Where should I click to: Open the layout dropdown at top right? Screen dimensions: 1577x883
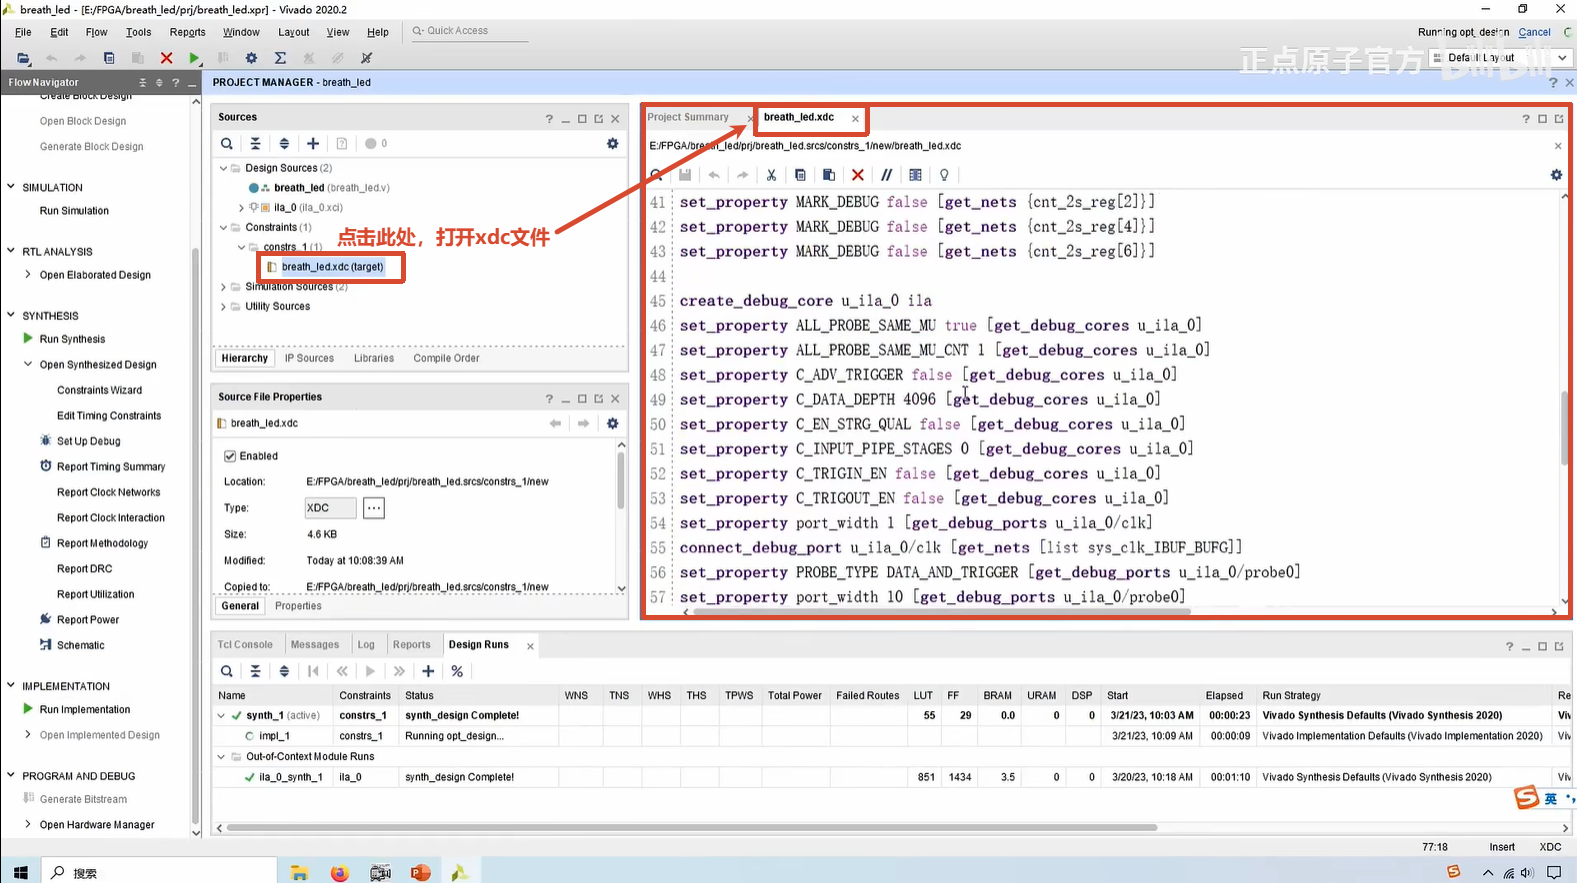pyautogui.click(x=1500, y=58)
